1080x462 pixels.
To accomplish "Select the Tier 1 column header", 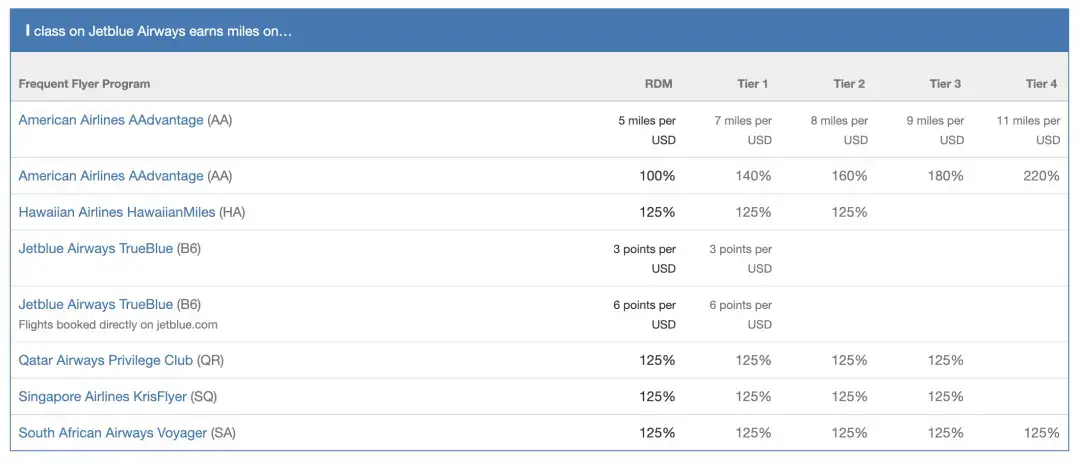I will pos(753,84).
